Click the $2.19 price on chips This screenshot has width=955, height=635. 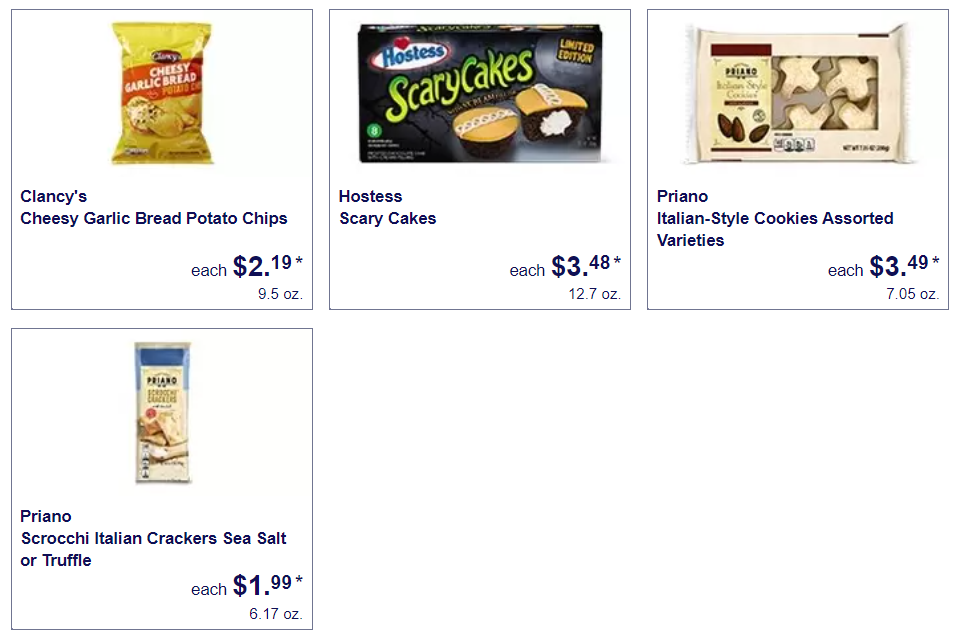click(x=267, y=265)
